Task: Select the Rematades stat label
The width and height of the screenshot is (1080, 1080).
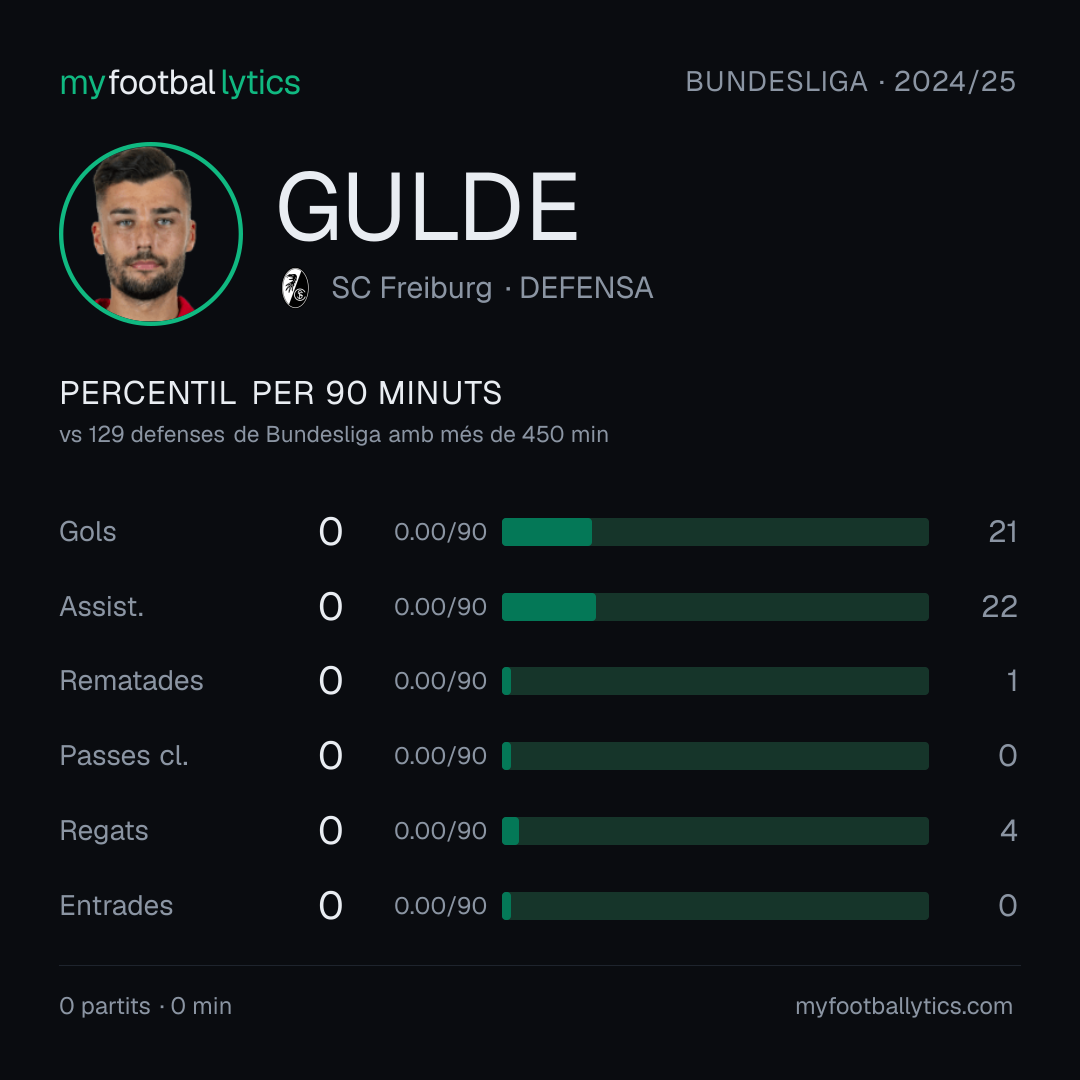Action: tap(132, 681)
